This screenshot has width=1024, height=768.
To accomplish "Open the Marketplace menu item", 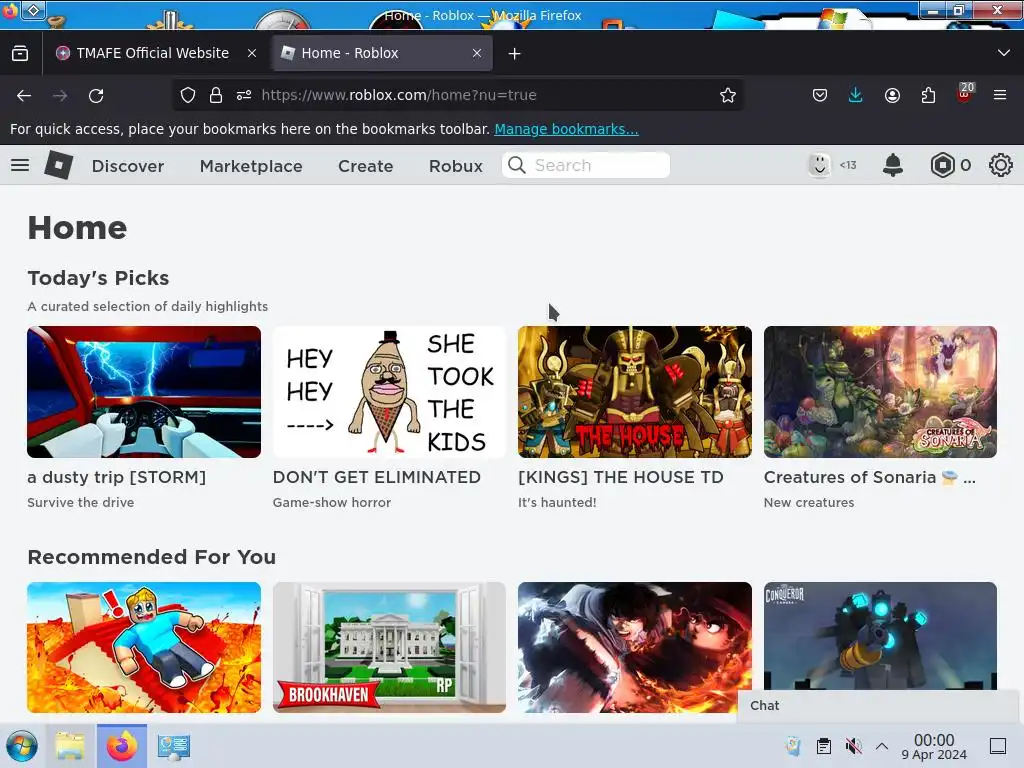I will (x=251, y=166).
